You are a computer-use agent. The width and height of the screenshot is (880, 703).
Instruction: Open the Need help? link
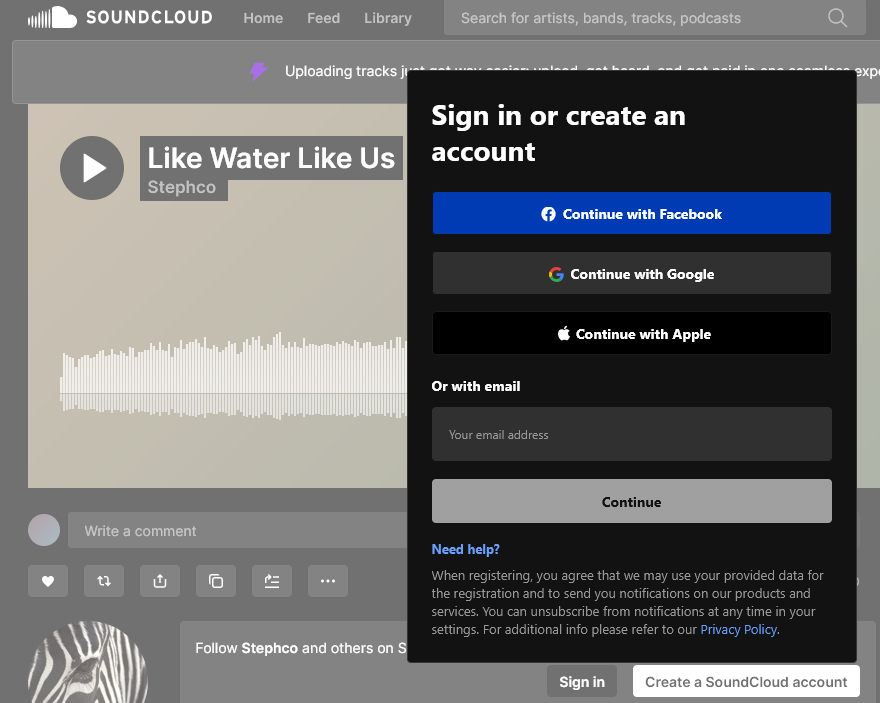[465, 549]
